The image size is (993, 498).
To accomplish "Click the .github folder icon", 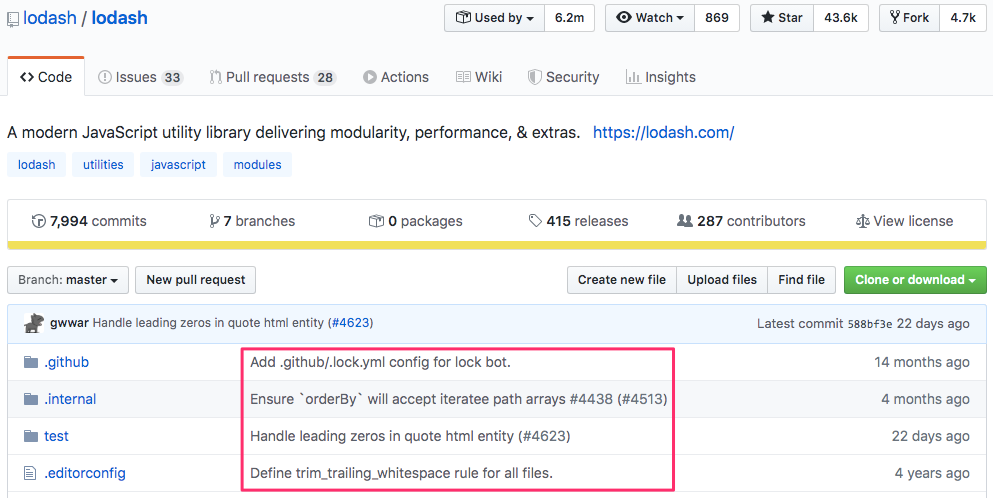I will click(x=30, y=362).
